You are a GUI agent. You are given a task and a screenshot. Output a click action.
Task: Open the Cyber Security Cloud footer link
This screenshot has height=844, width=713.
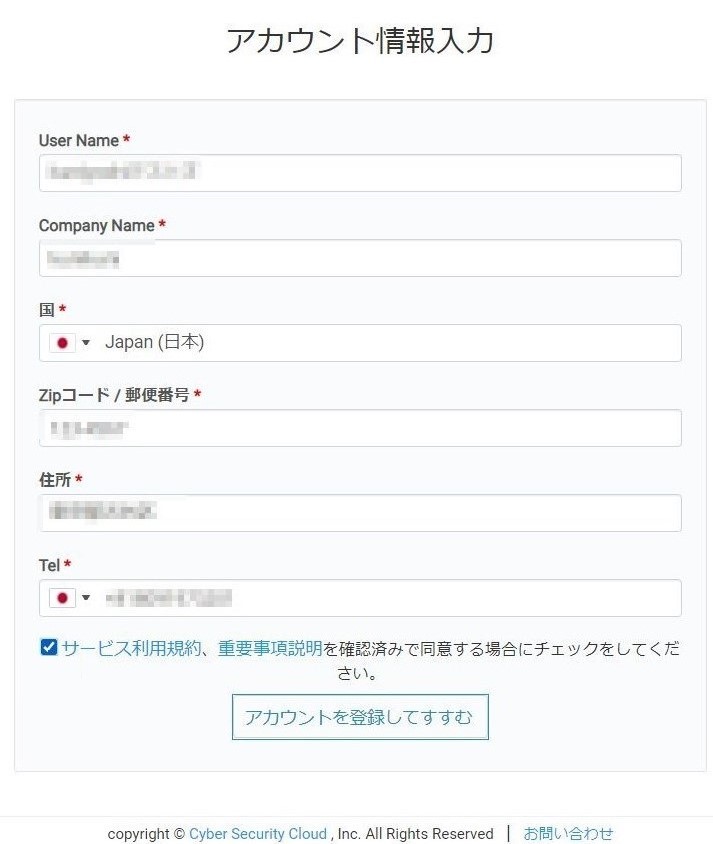point(258,834)
